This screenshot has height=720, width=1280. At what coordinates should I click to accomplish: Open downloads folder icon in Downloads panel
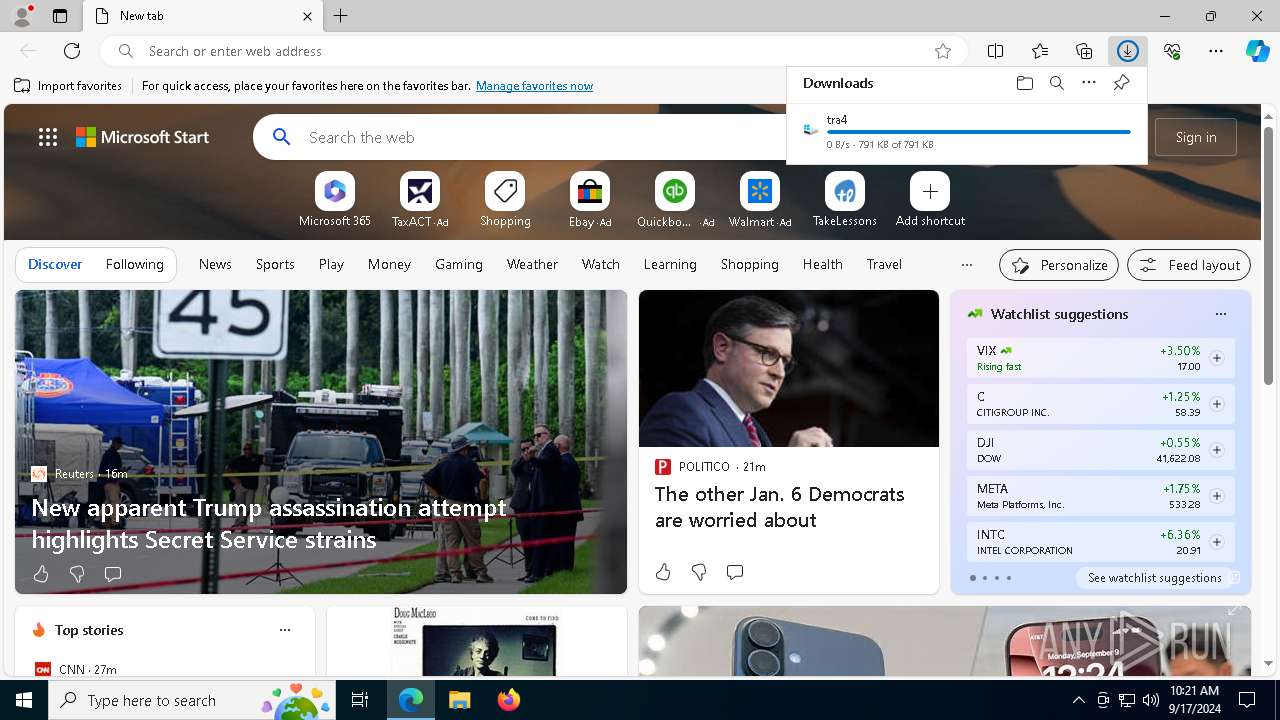click(1024, 83)
